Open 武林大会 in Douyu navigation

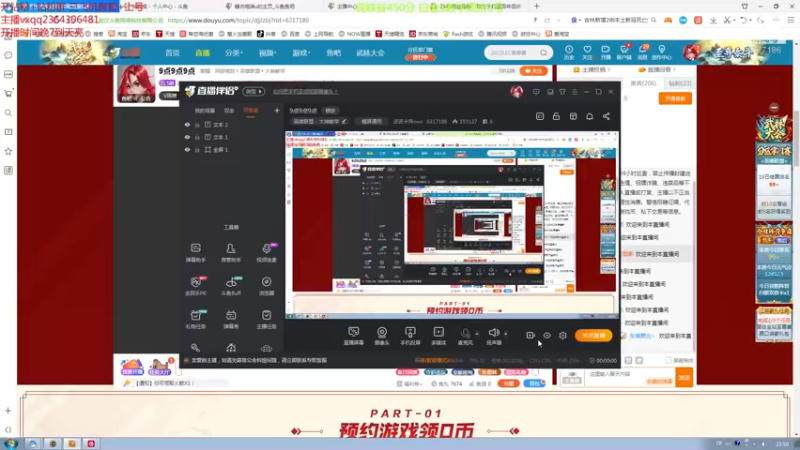(370, 53)
